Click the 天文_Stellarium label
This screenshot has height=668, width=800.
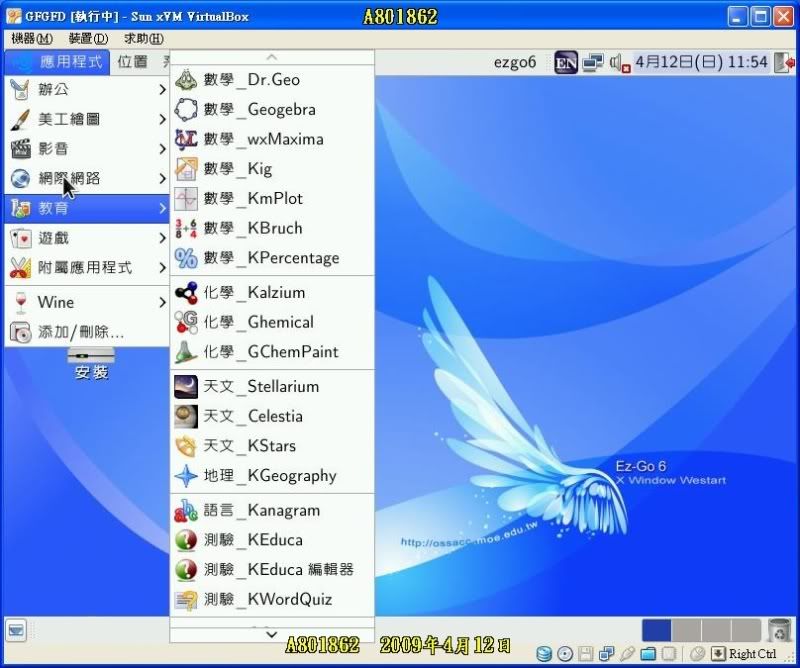pos(261,387)
